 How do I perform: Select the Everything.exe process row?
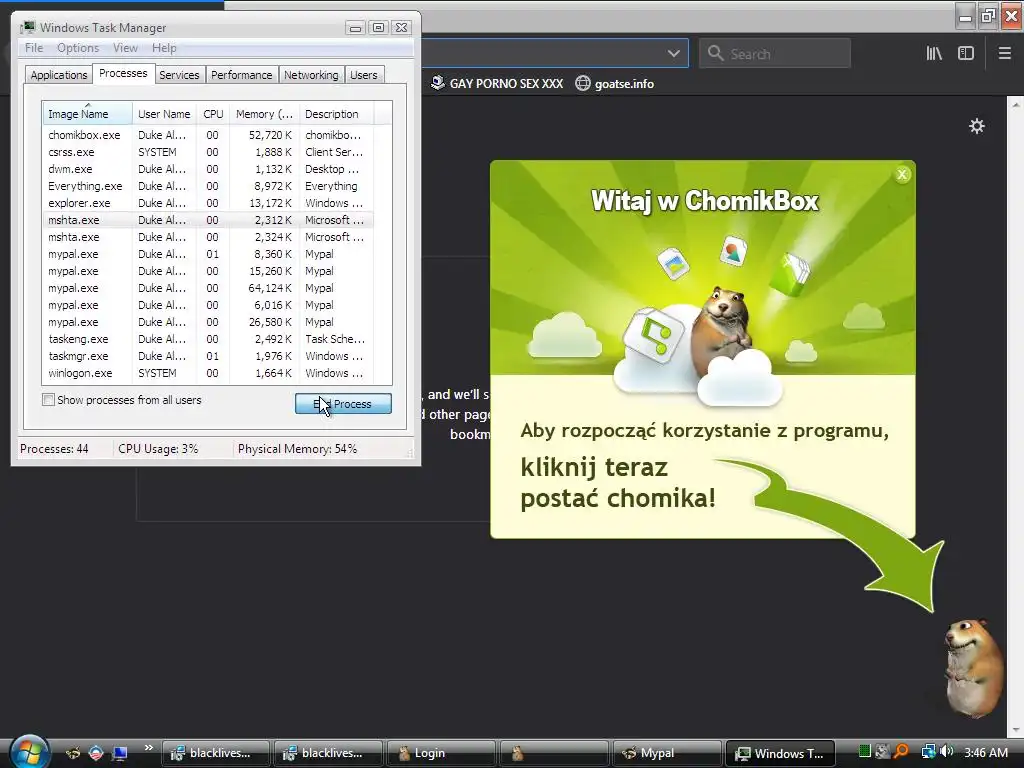208,186
